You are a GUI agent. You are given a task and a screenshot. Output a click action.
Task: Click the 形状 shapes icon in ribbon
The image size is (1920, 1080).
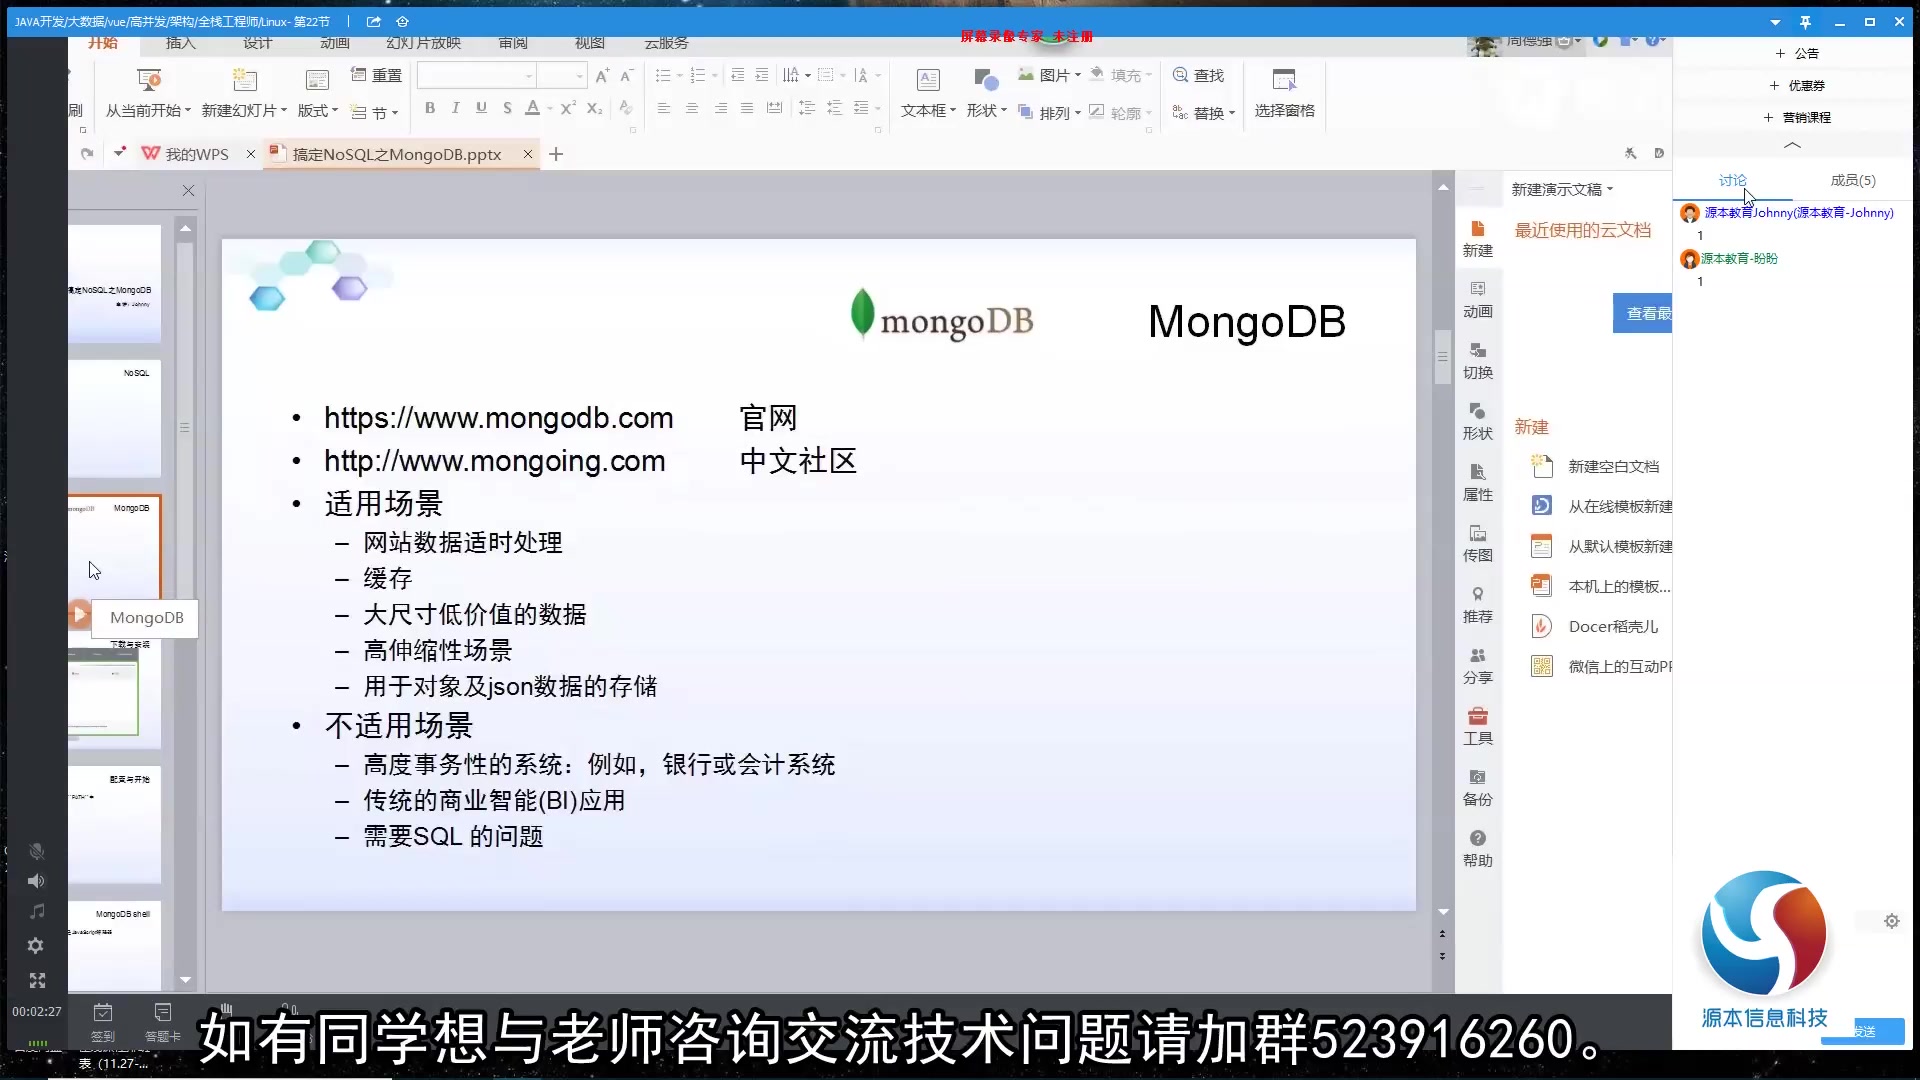click(986, 80)
